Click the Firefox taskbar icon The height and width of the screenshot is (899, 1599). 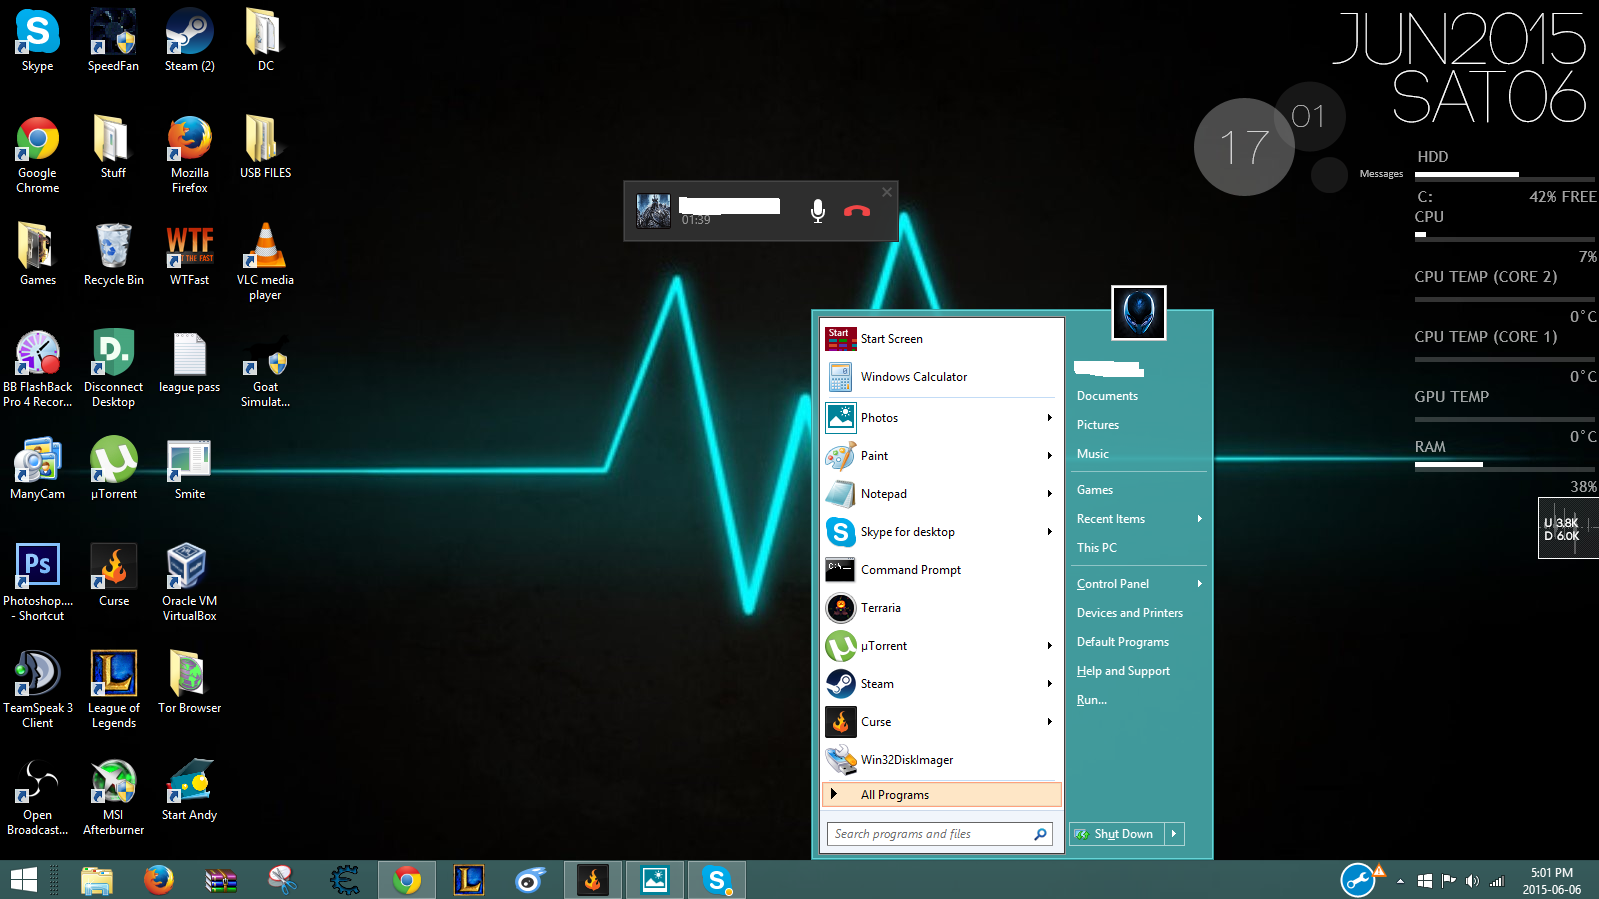[x=158, y=880]
